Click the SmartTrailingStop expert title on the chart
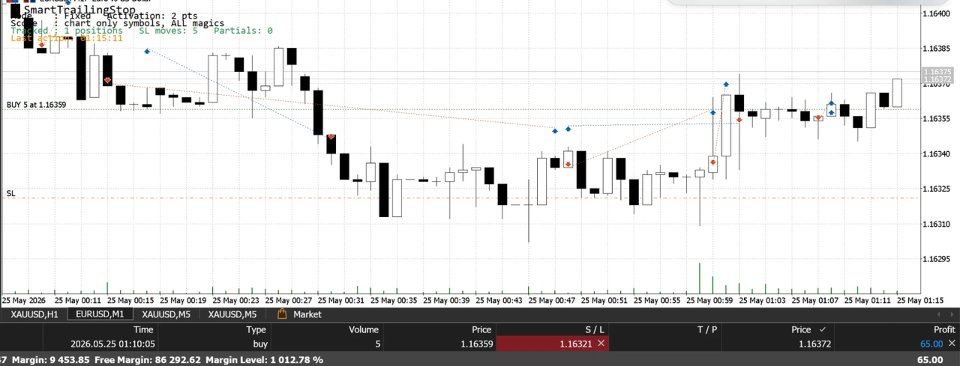This screenshot has height=366, width=960. pos(80,10)
